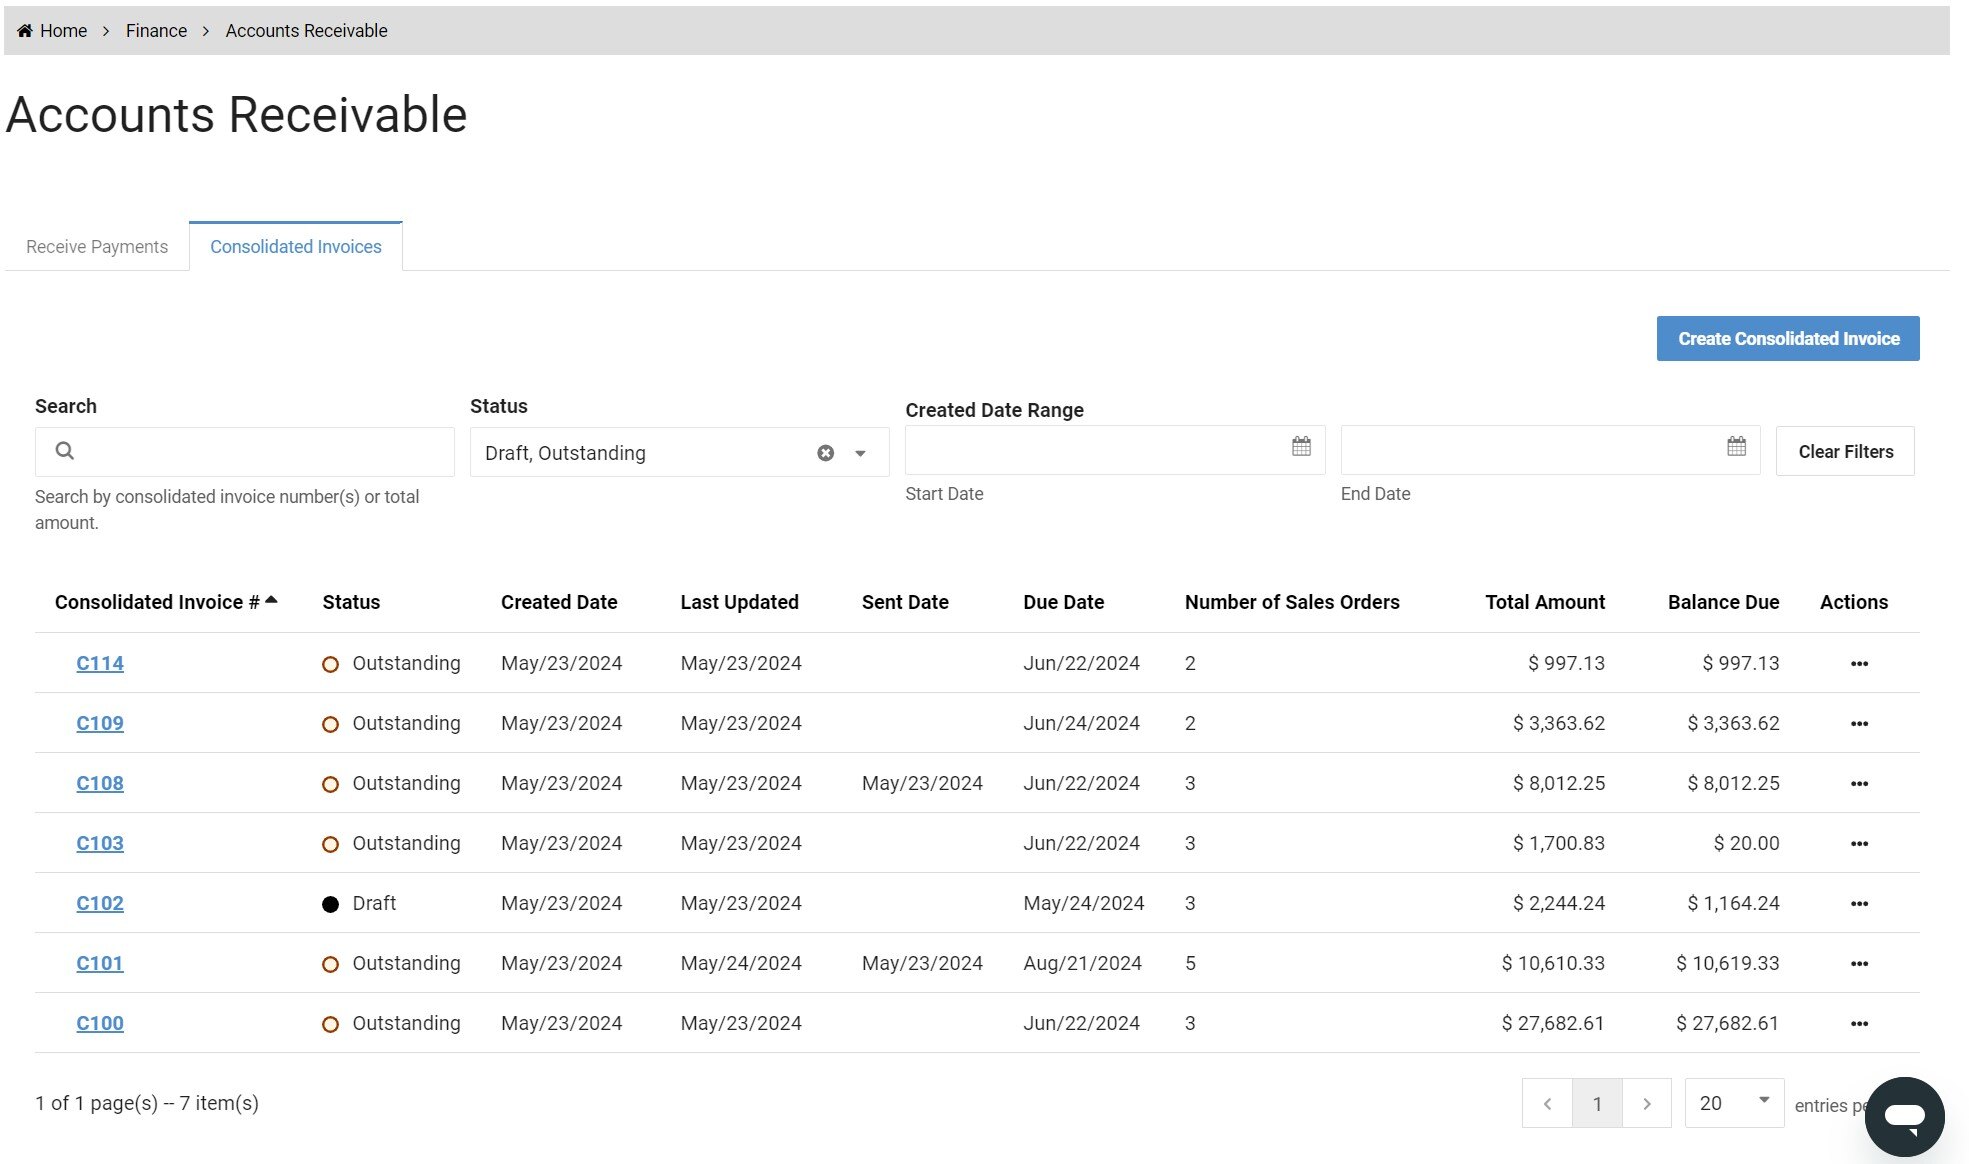
Task: Sort by Balance Due column header
Action: pyautogui.click(x=1723, y=602)
